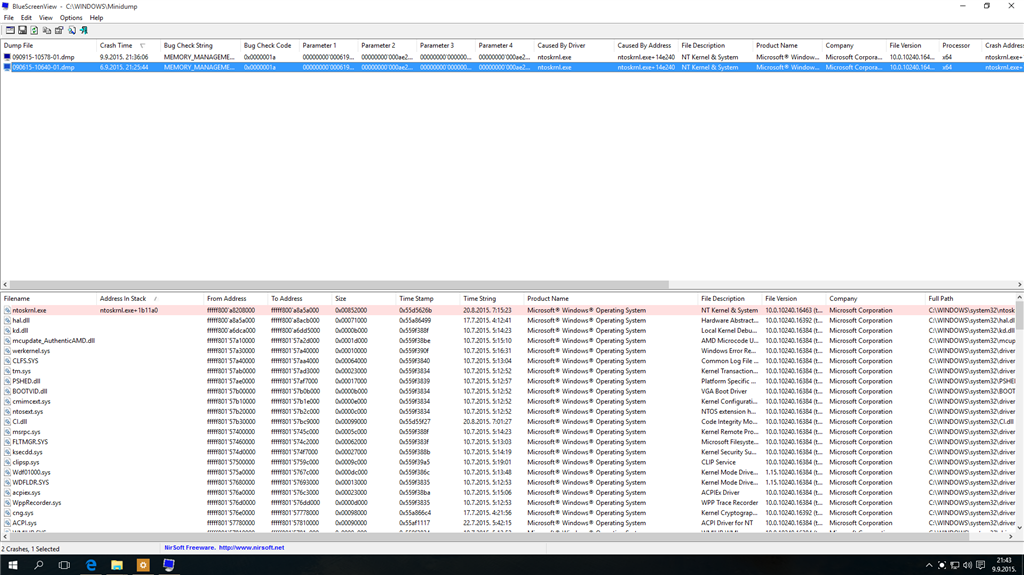
Task: Open Advanced Options from the toolbar
Action: (10, 30)
